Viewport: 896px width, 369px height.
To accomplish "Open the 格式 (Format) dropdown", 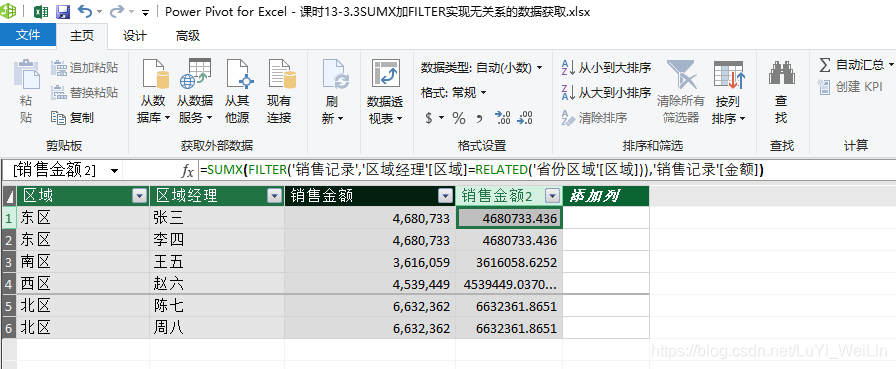I will click(x=454, y=92).
